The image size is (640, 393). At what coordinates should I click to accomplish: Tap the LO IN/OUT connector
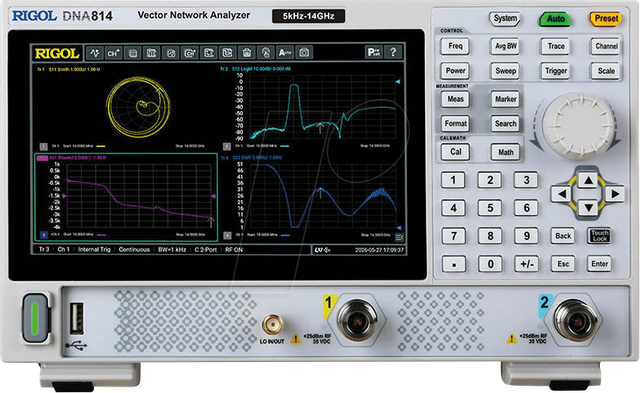[x=272, y=325]
